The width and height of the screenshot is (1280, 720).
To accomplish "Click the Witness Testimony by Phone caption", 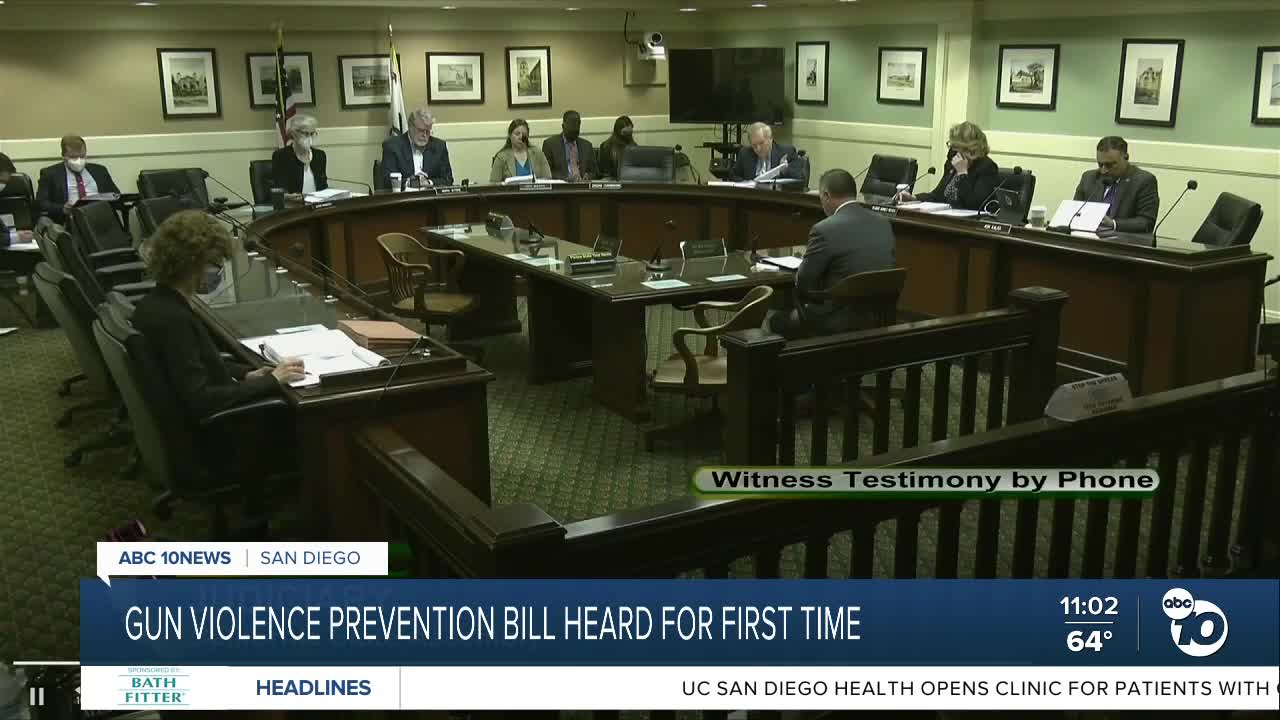I will pos(925,480).
